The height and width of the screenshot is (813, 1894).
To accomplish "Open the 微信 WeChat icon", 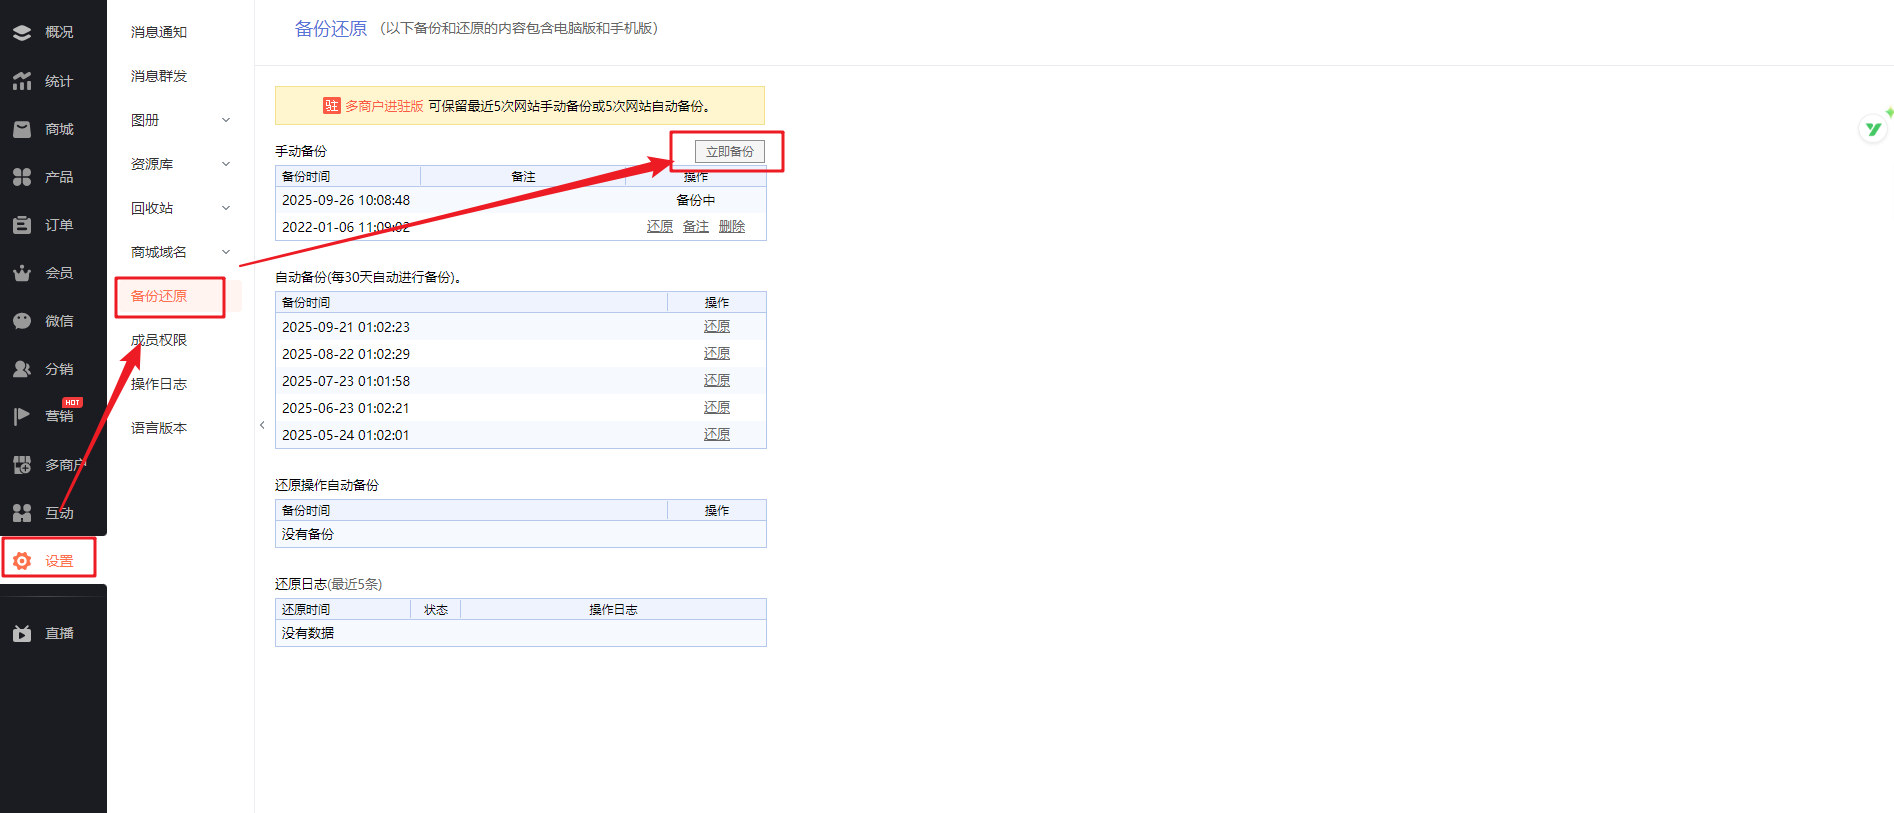I will click(22, 321).
